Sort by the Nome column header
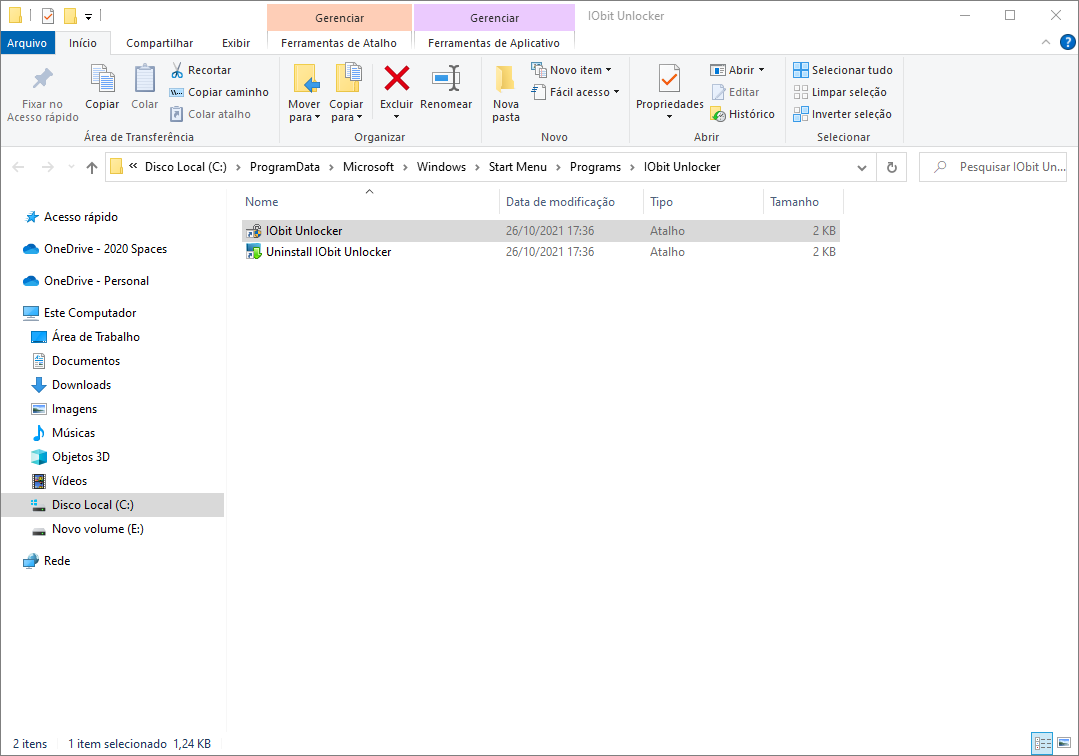The width and height of the screenshot is (1079, 756). click(370, 202)
